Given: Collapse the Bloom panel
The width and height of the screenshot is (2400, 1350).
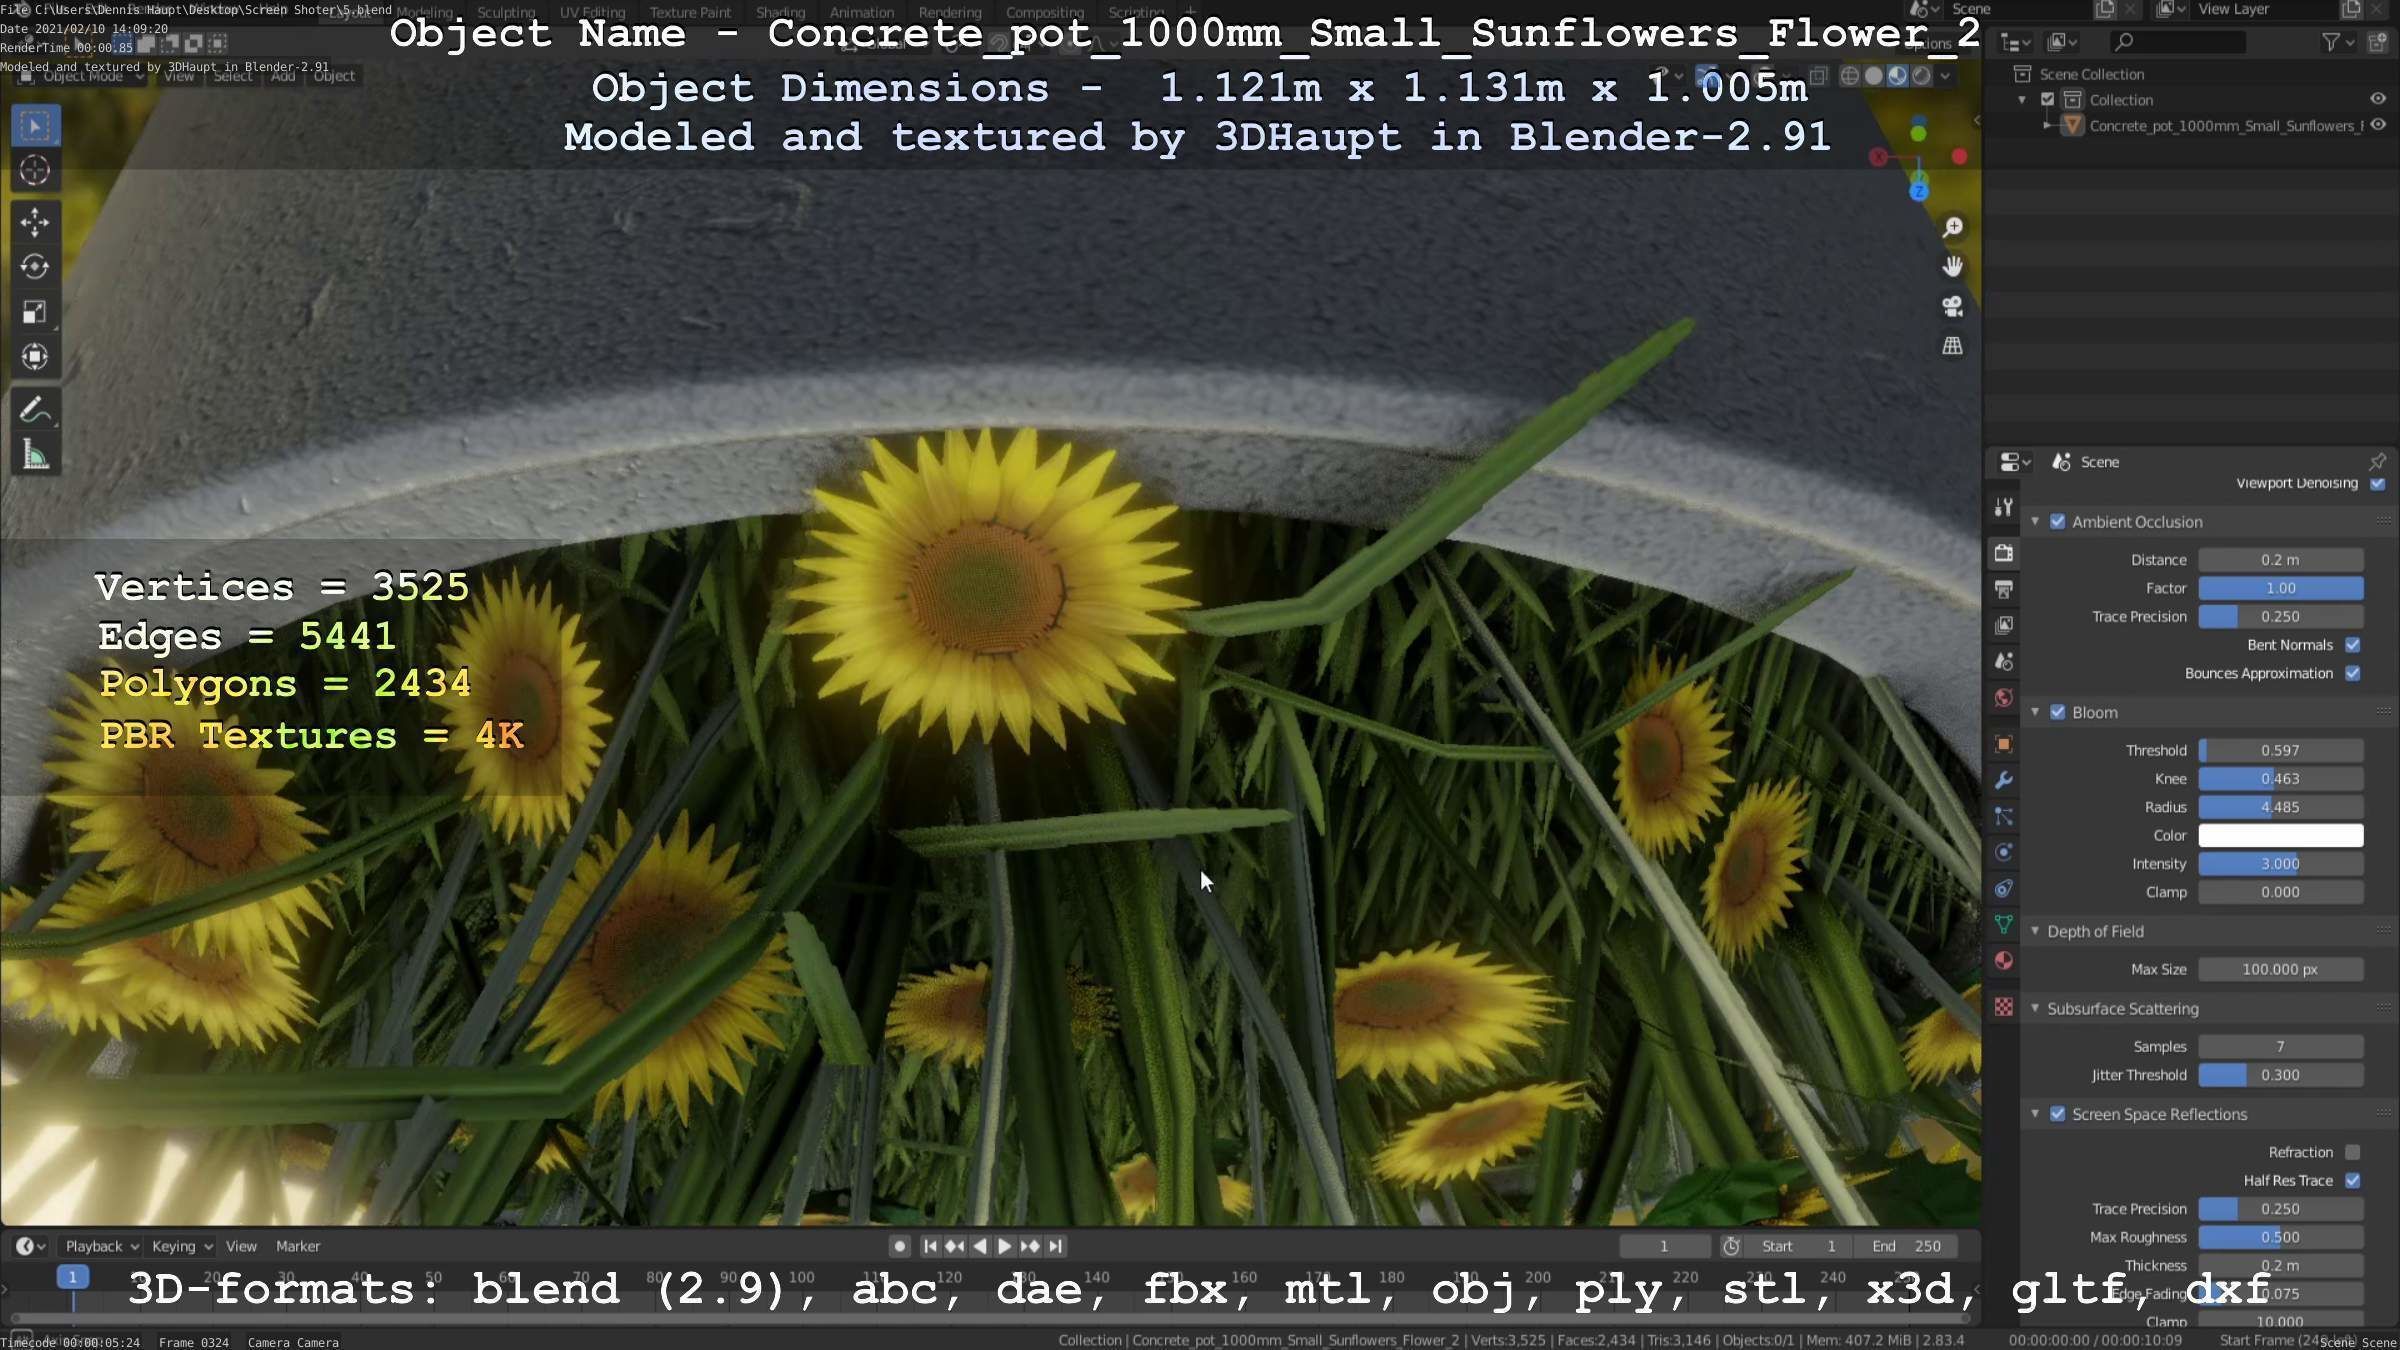Looking at the screenshot, I should pos(2035,712).
